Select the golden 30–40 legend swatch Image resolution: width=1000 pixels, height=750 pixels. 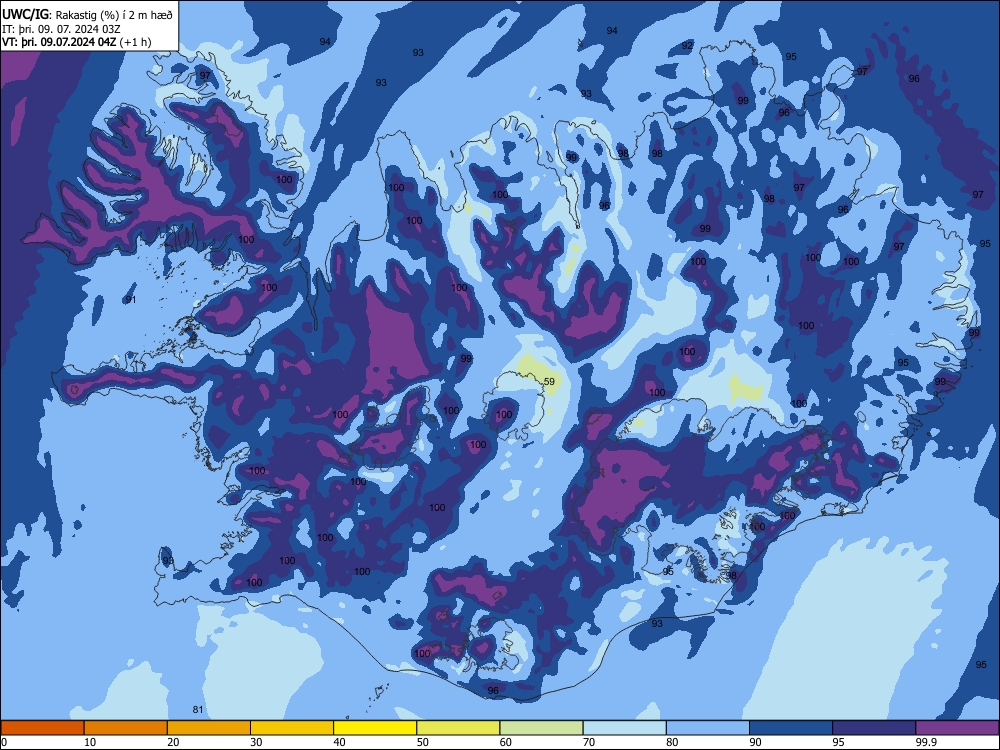coord(292,728)
